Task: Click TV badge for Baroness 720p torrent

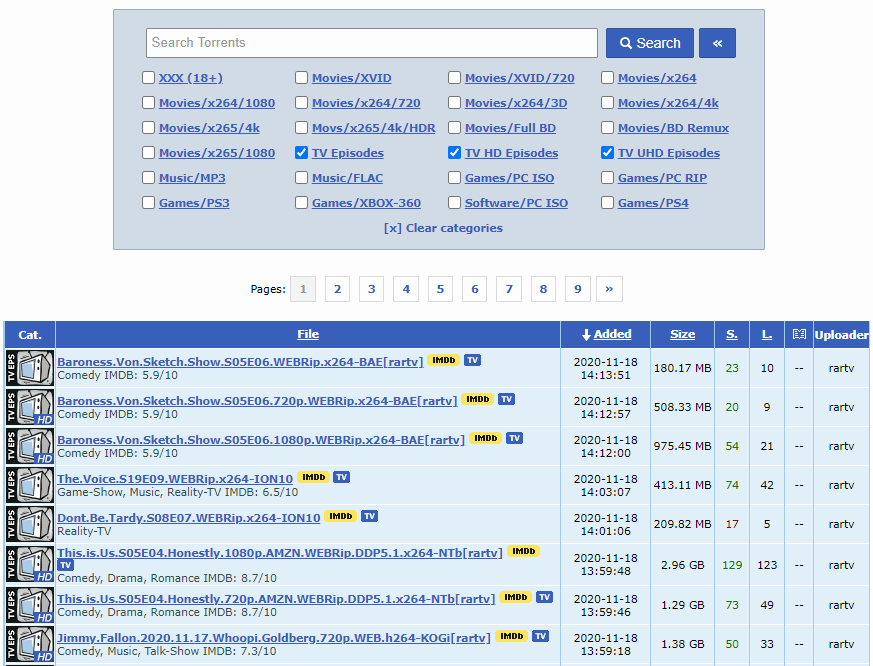Action: 506,399
